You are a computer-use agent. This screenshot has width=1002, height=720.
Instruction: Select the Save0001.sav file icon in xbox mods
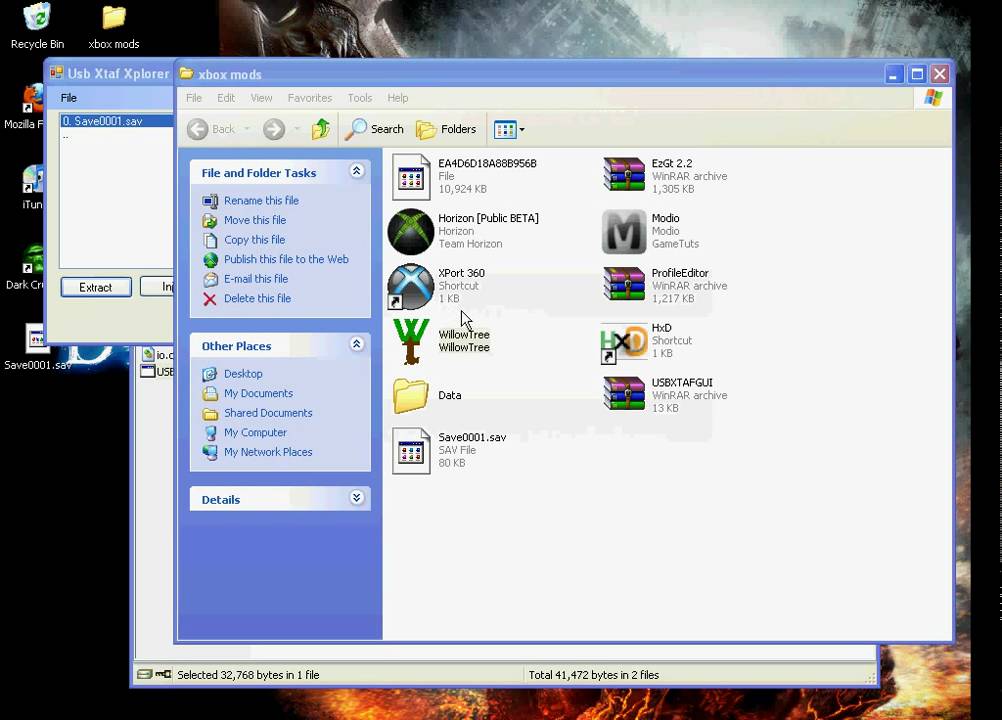[x=411, y=450]
